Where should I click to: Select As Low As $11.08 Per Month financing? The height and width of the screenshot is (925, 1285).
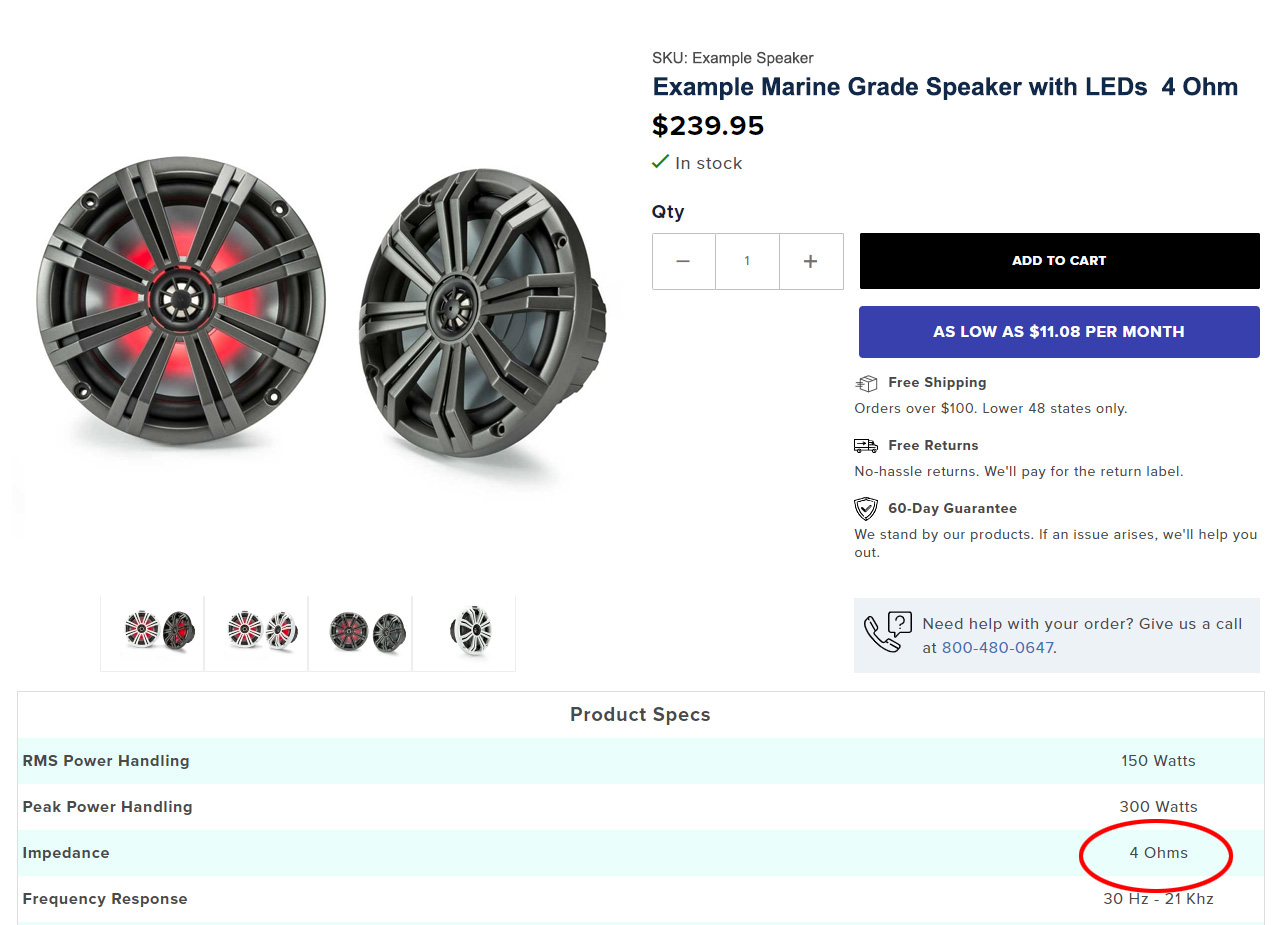point(1059,332)
